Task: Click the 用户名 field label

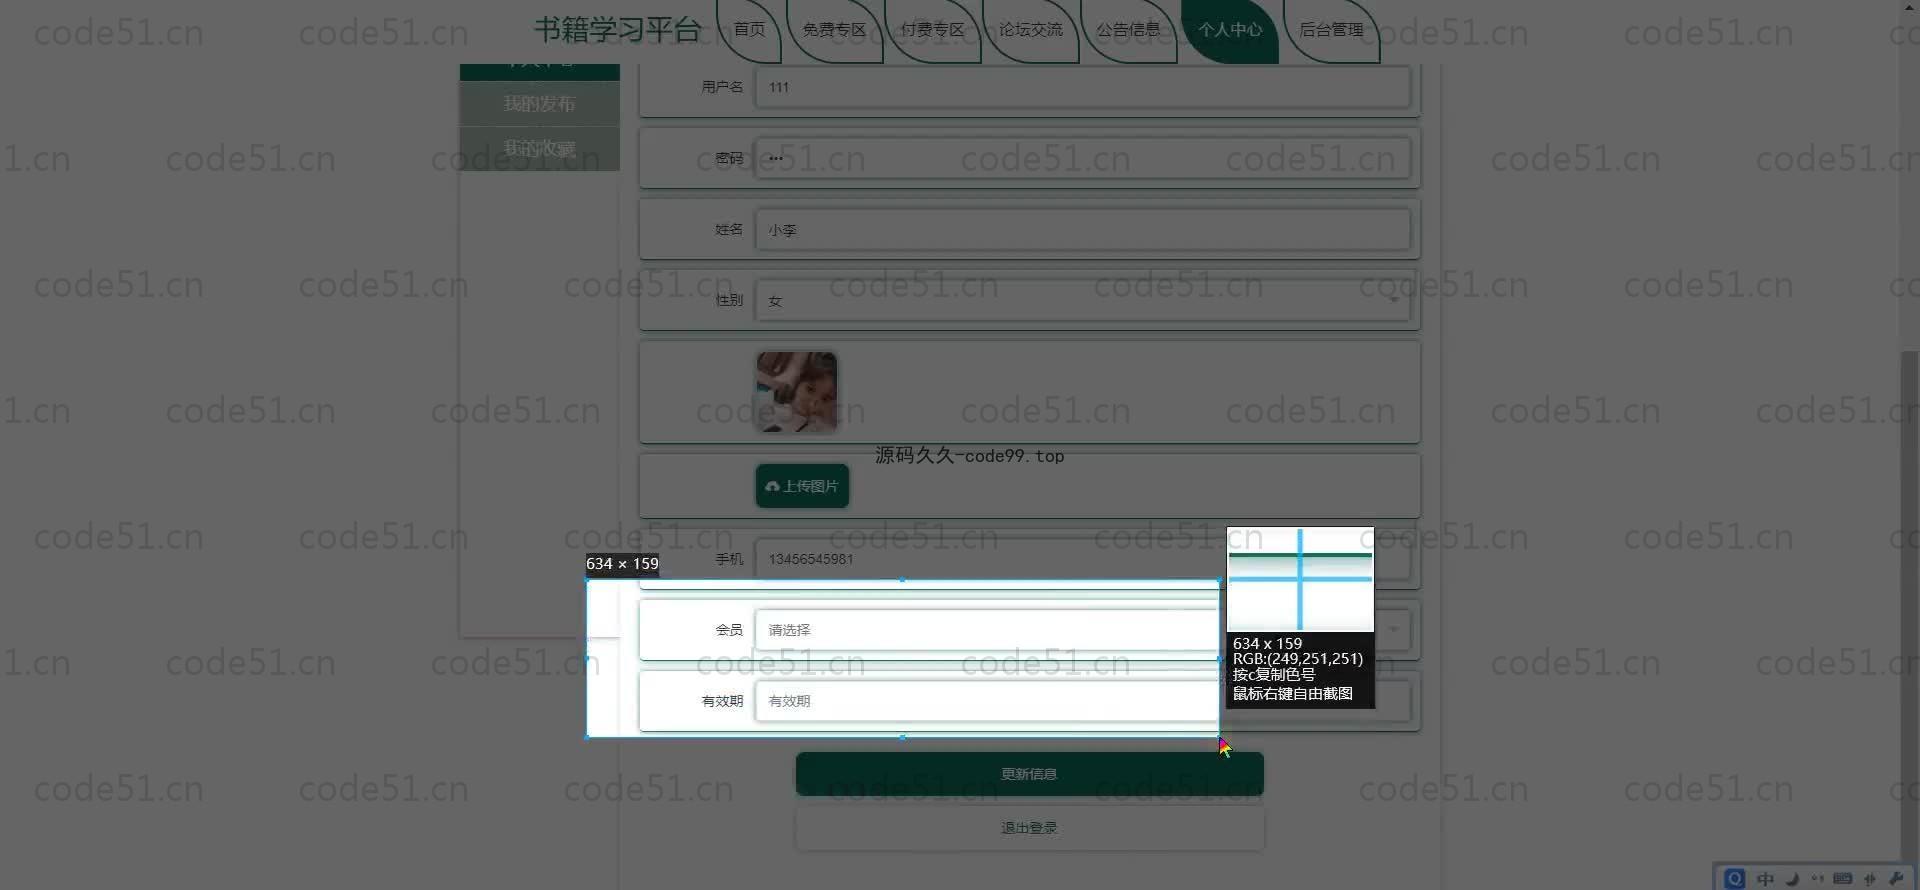Action: pyautogui.click(x=722, y=87)
